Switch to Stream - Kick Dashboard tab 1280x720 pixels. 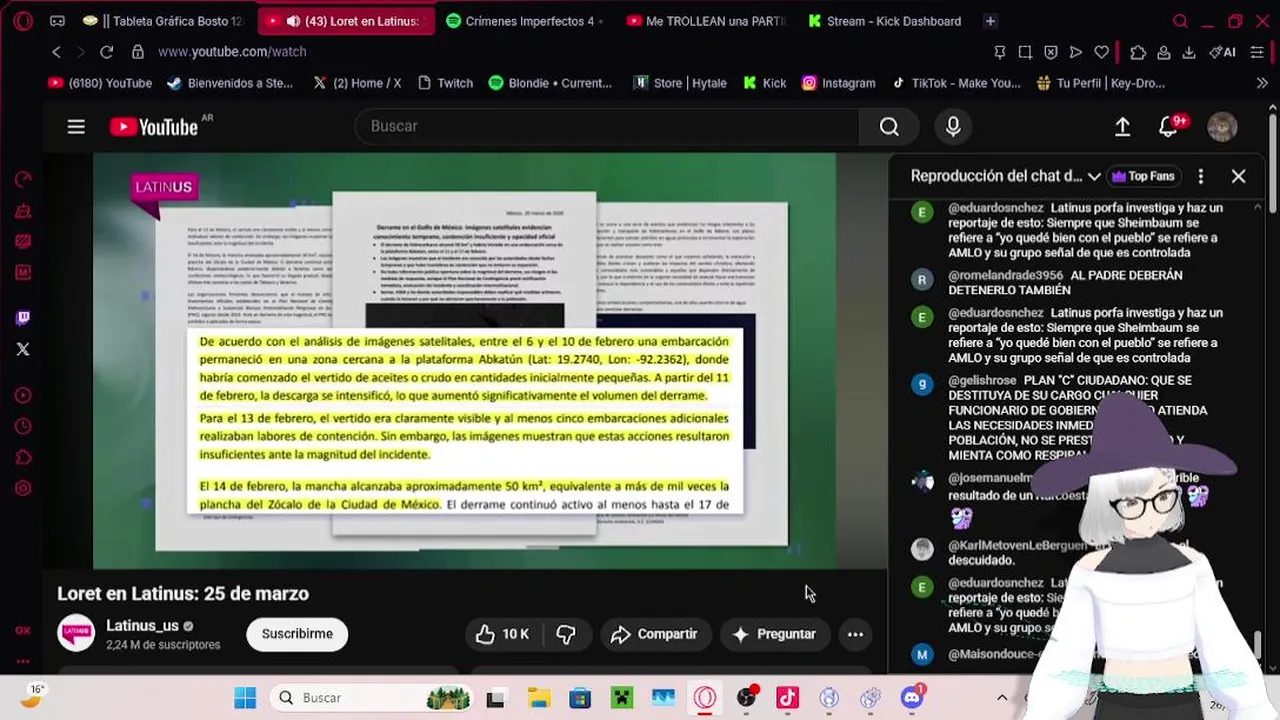[x=884, y=21]
